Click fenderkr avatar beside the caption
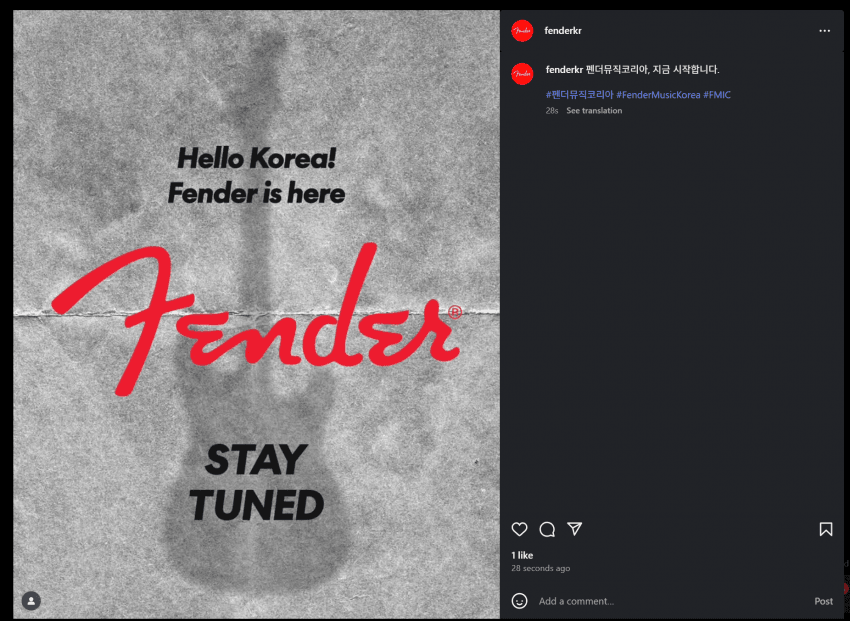The image size is (850, 621). click(522, 74)
